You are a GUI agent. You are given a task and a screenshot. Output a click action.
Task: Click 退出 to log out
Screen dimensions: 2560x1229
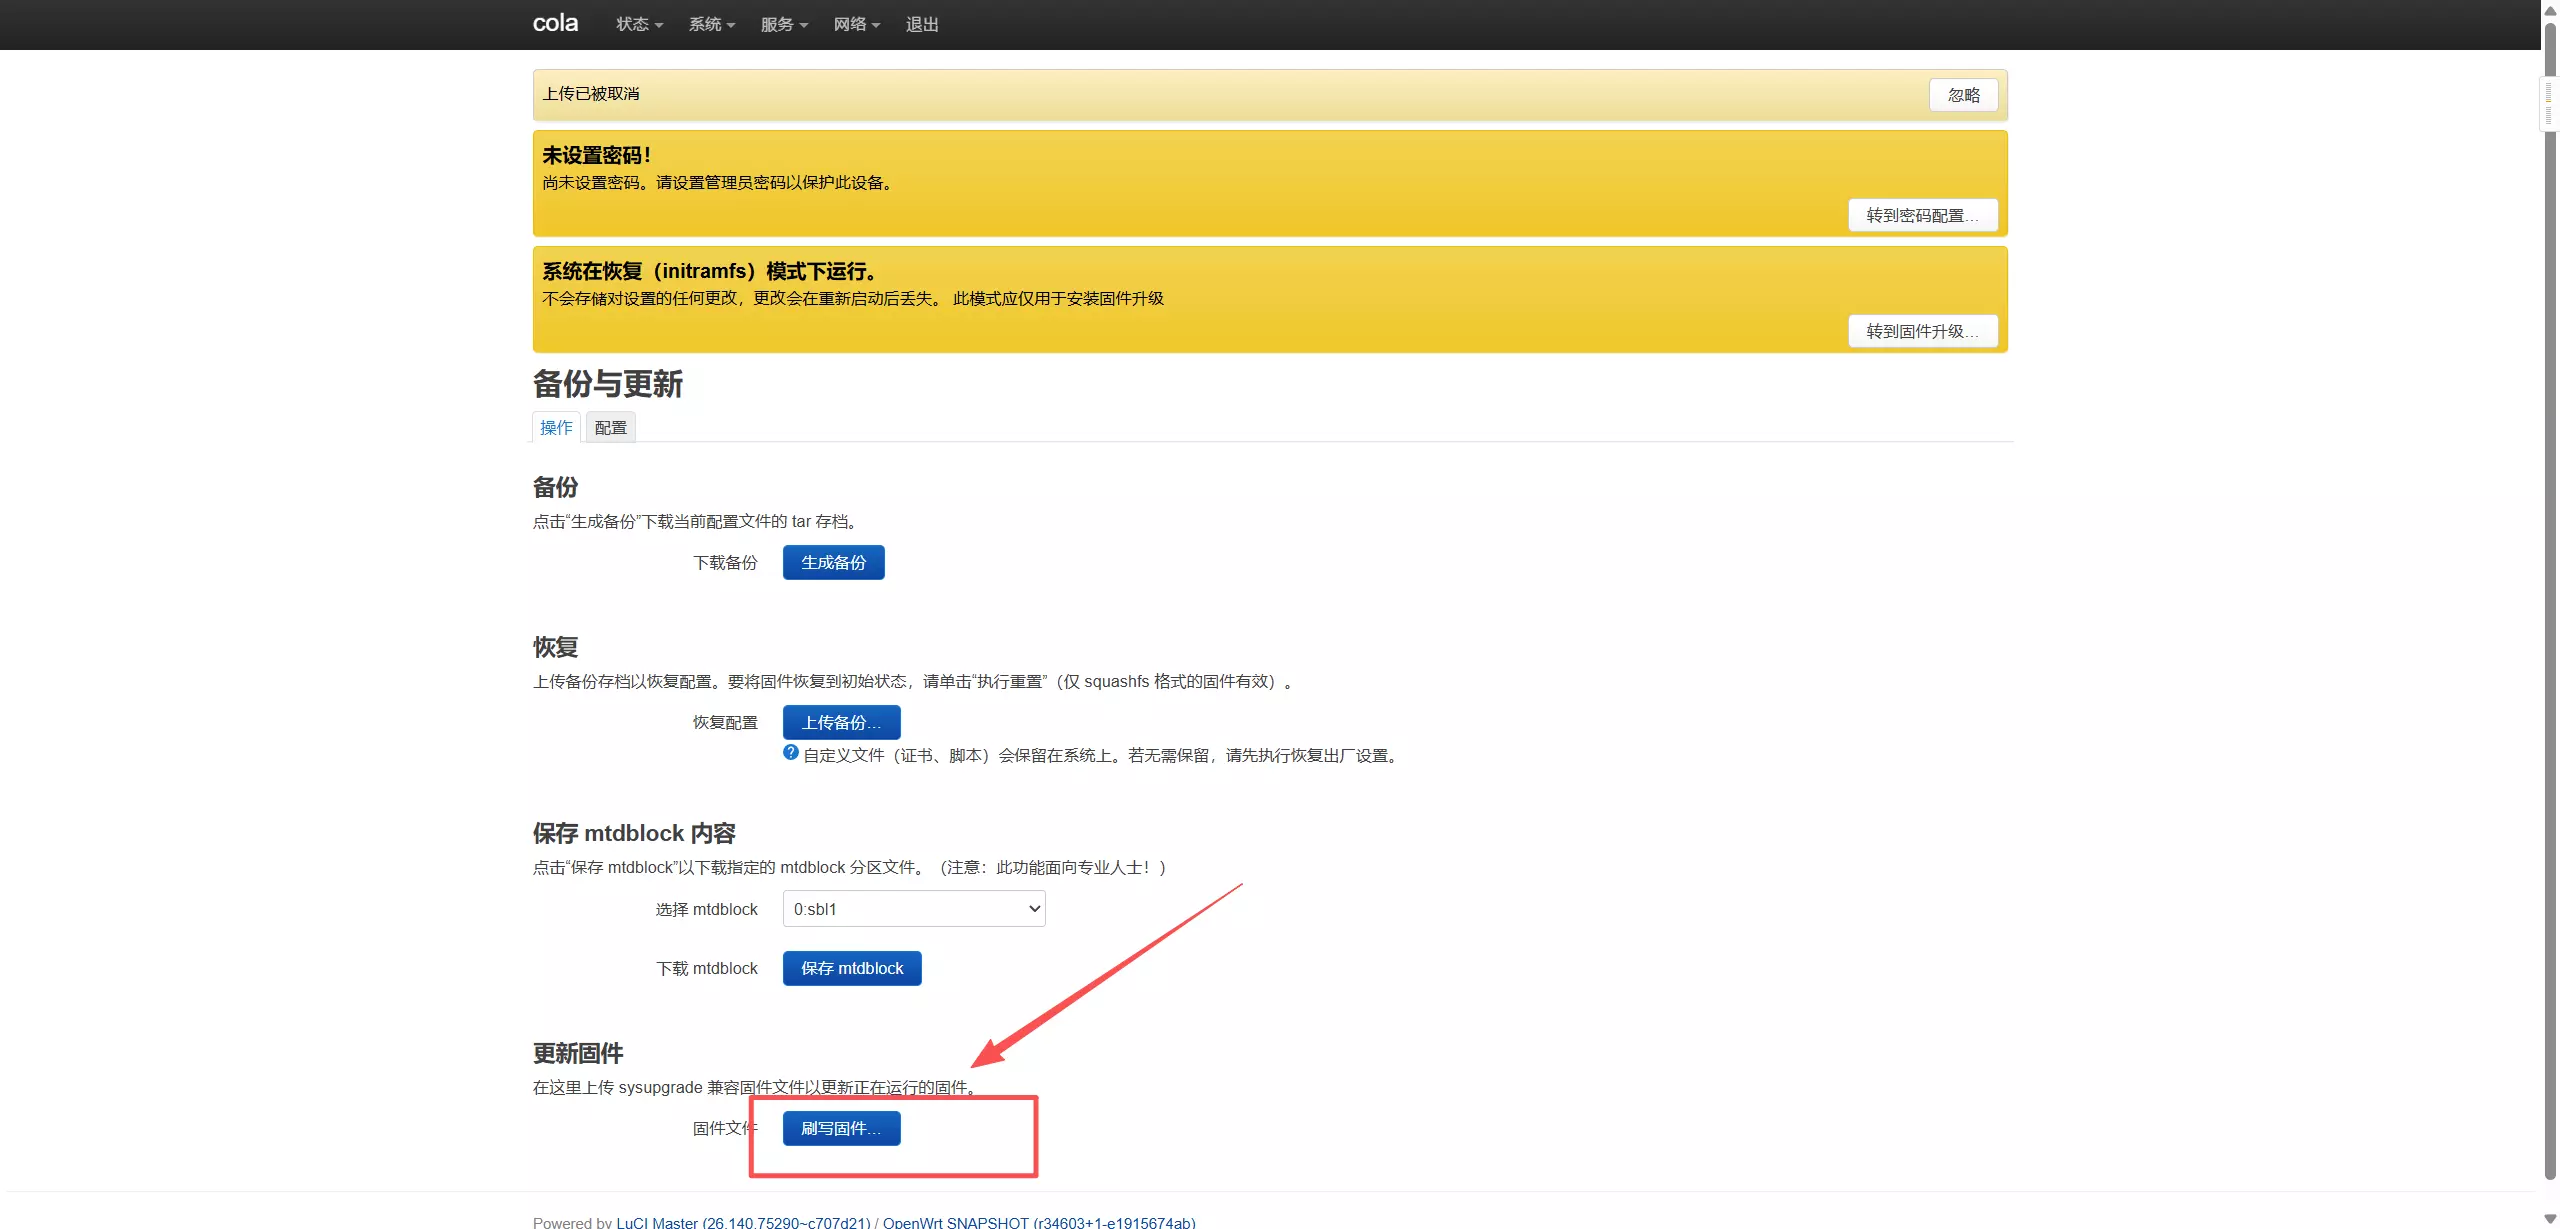tap(922, 24)
